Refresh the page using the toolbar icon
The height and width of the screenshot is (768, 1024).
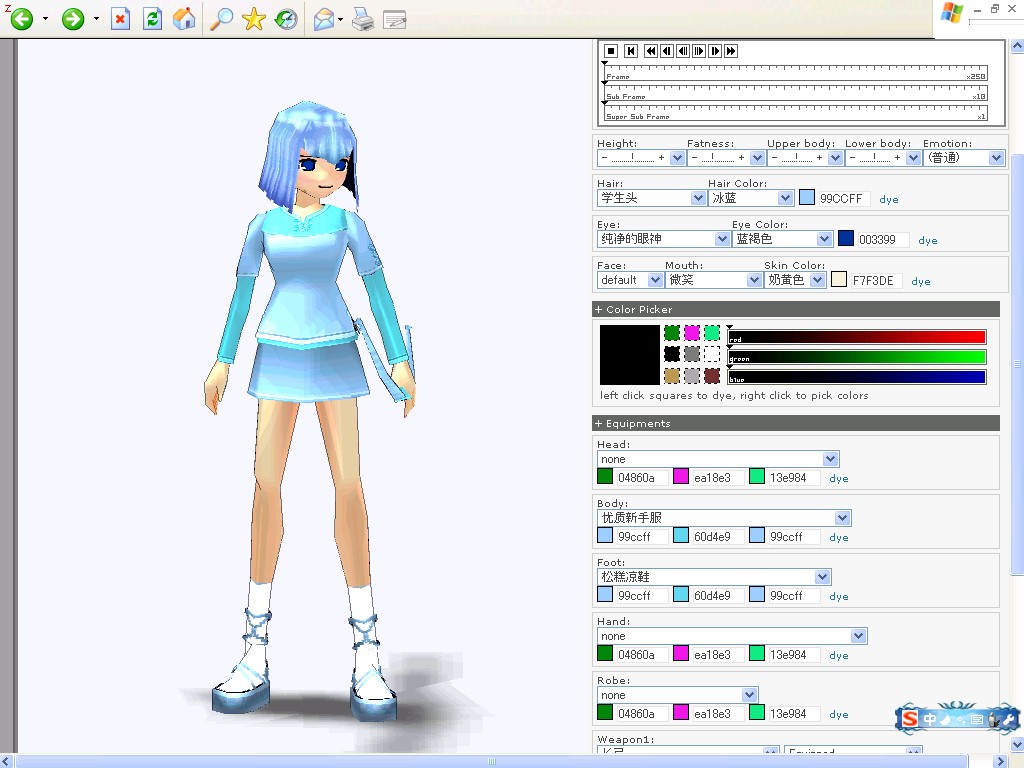click(152, 19)
